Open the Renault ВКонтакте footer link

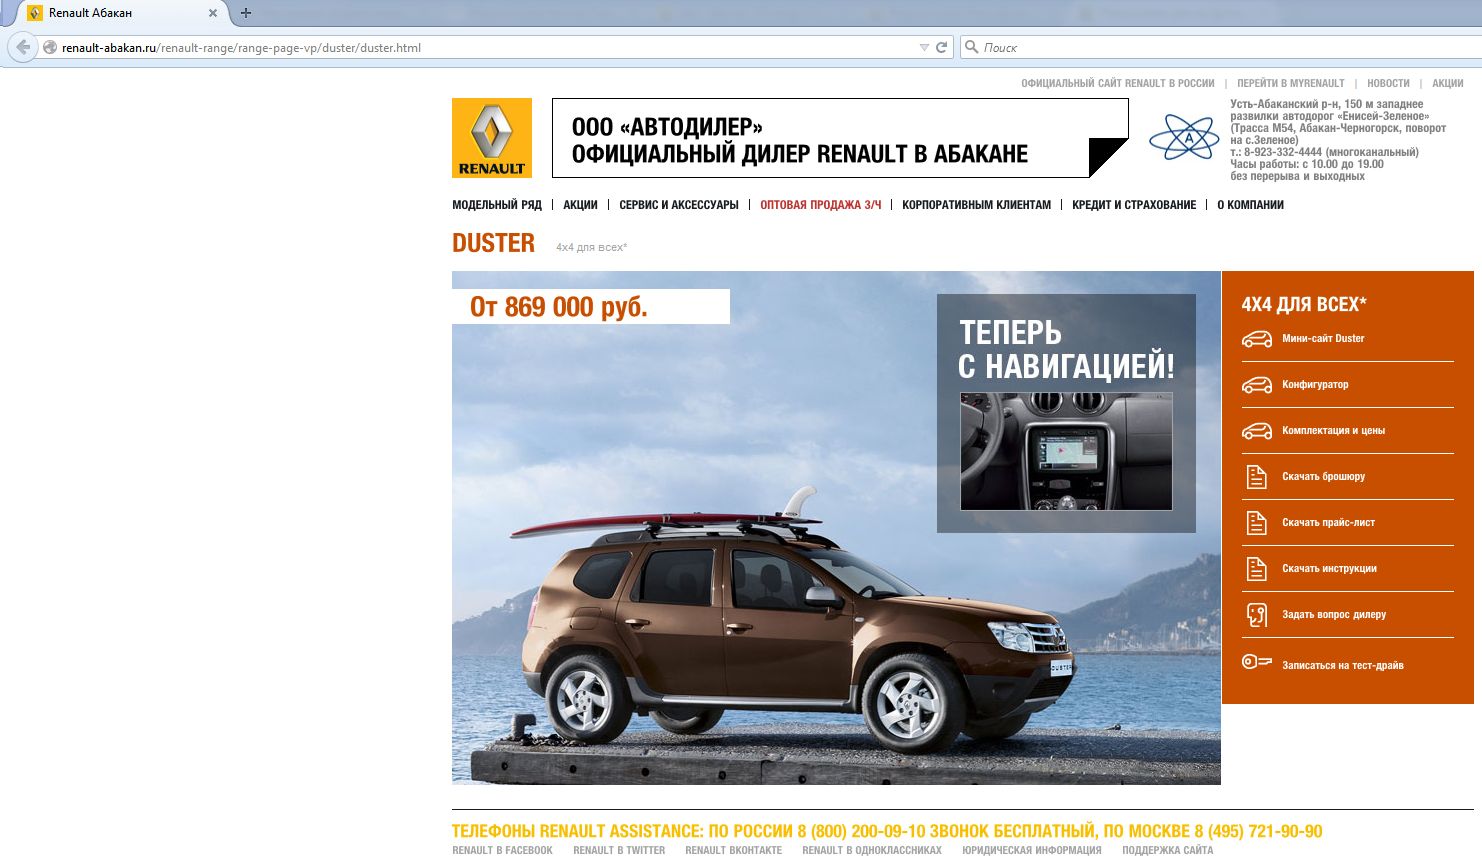coord(734,851)
